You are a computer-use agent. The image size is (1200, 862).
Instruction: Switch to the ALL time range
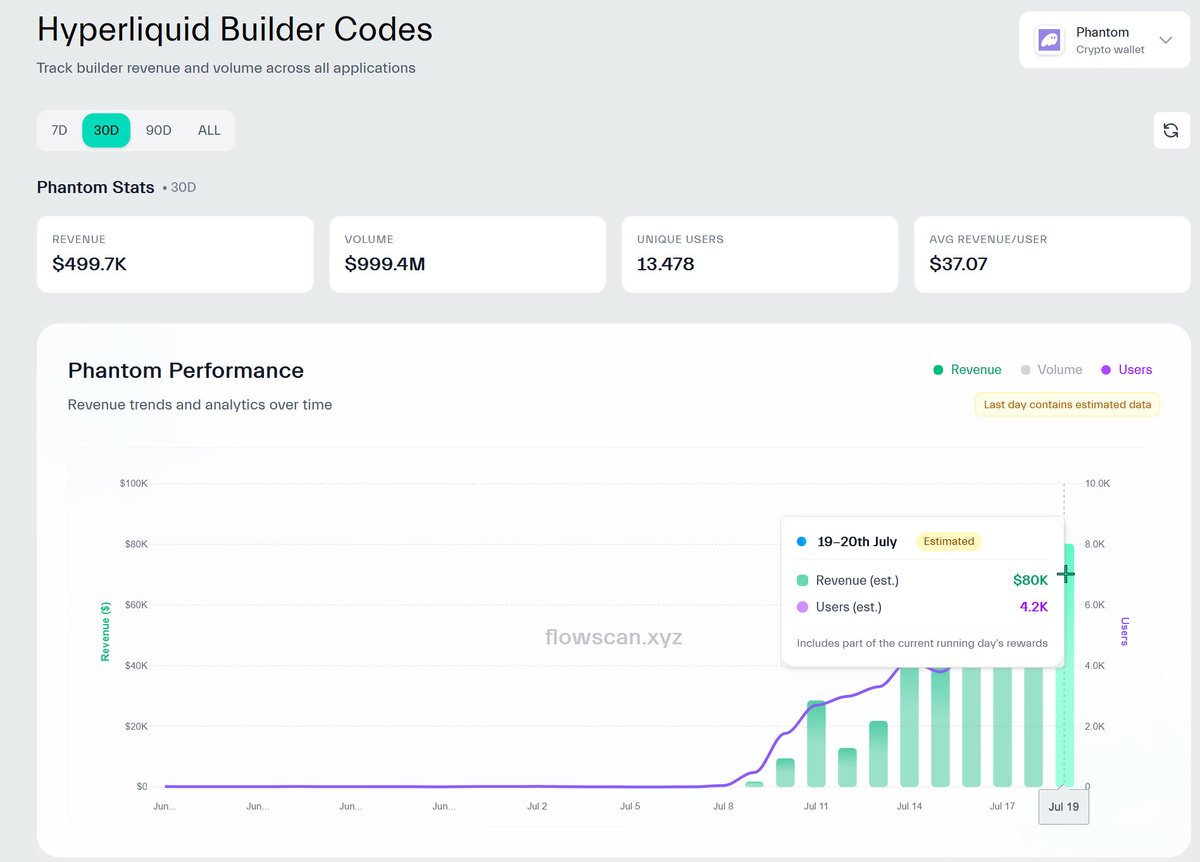point(209,130)
